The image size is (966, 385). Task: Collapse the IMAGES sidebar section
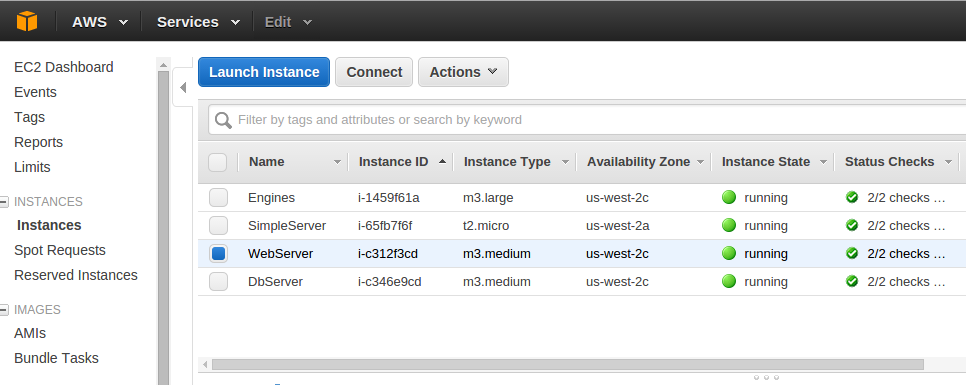[4, 310]
